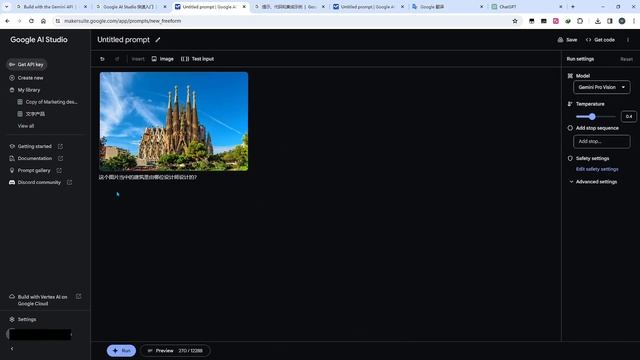The width and height of the screenshot is (640, 360).
Task: Go to browser home page
Action: pyautogui.click(x=43, y=21)
